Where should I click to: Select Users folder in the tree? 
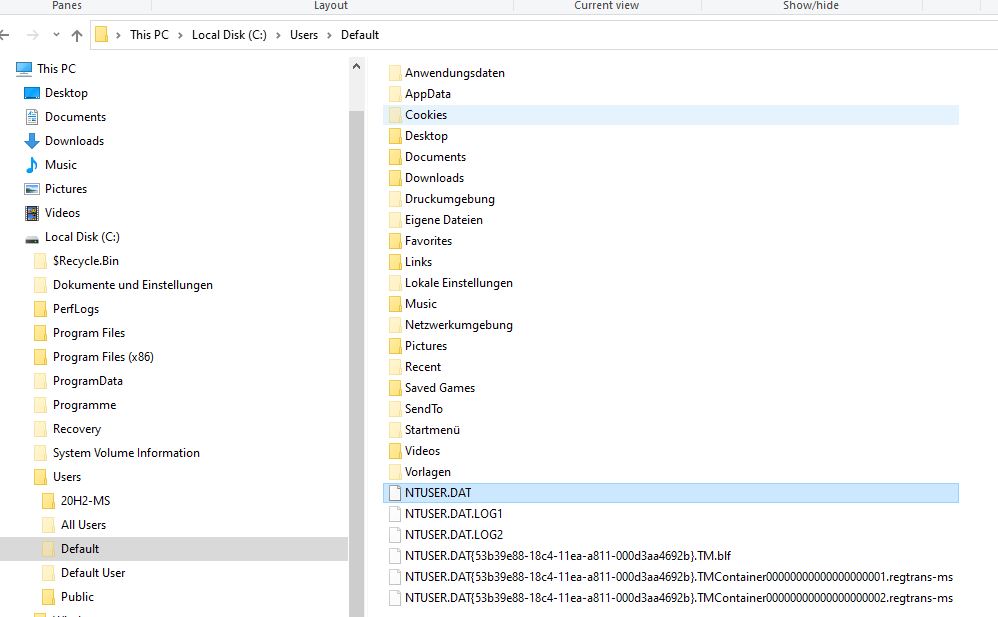tap(67, 477)
